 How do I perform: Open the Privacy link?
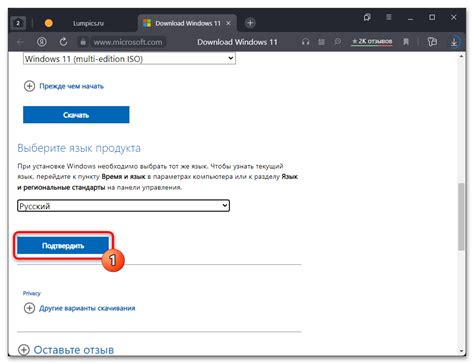click(x=32, y=293)
